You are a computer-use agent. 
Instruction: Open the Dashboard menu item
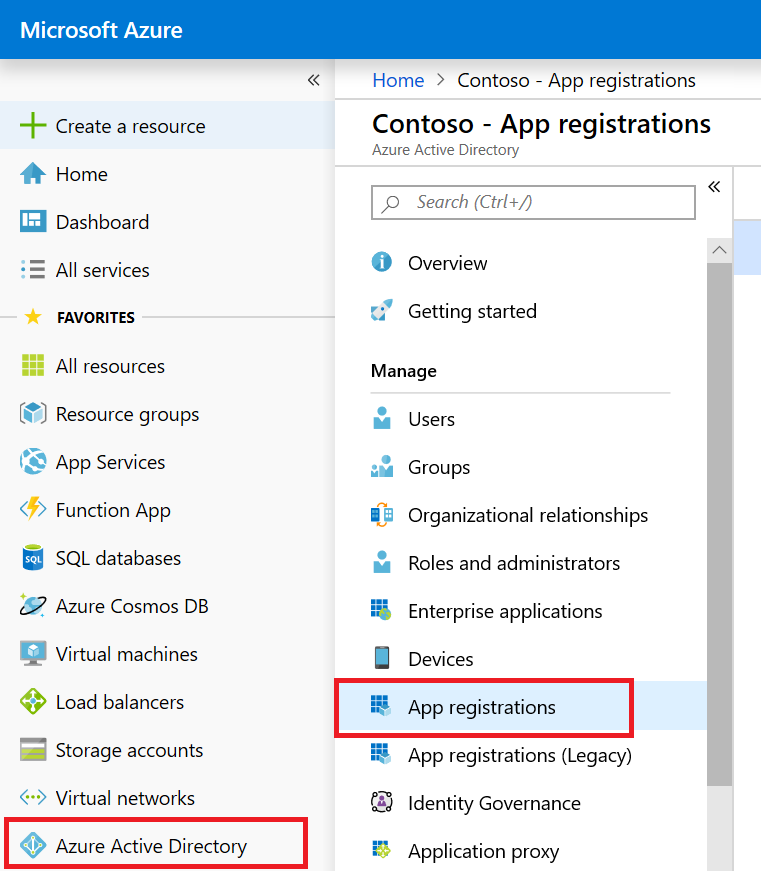point(167,222)
